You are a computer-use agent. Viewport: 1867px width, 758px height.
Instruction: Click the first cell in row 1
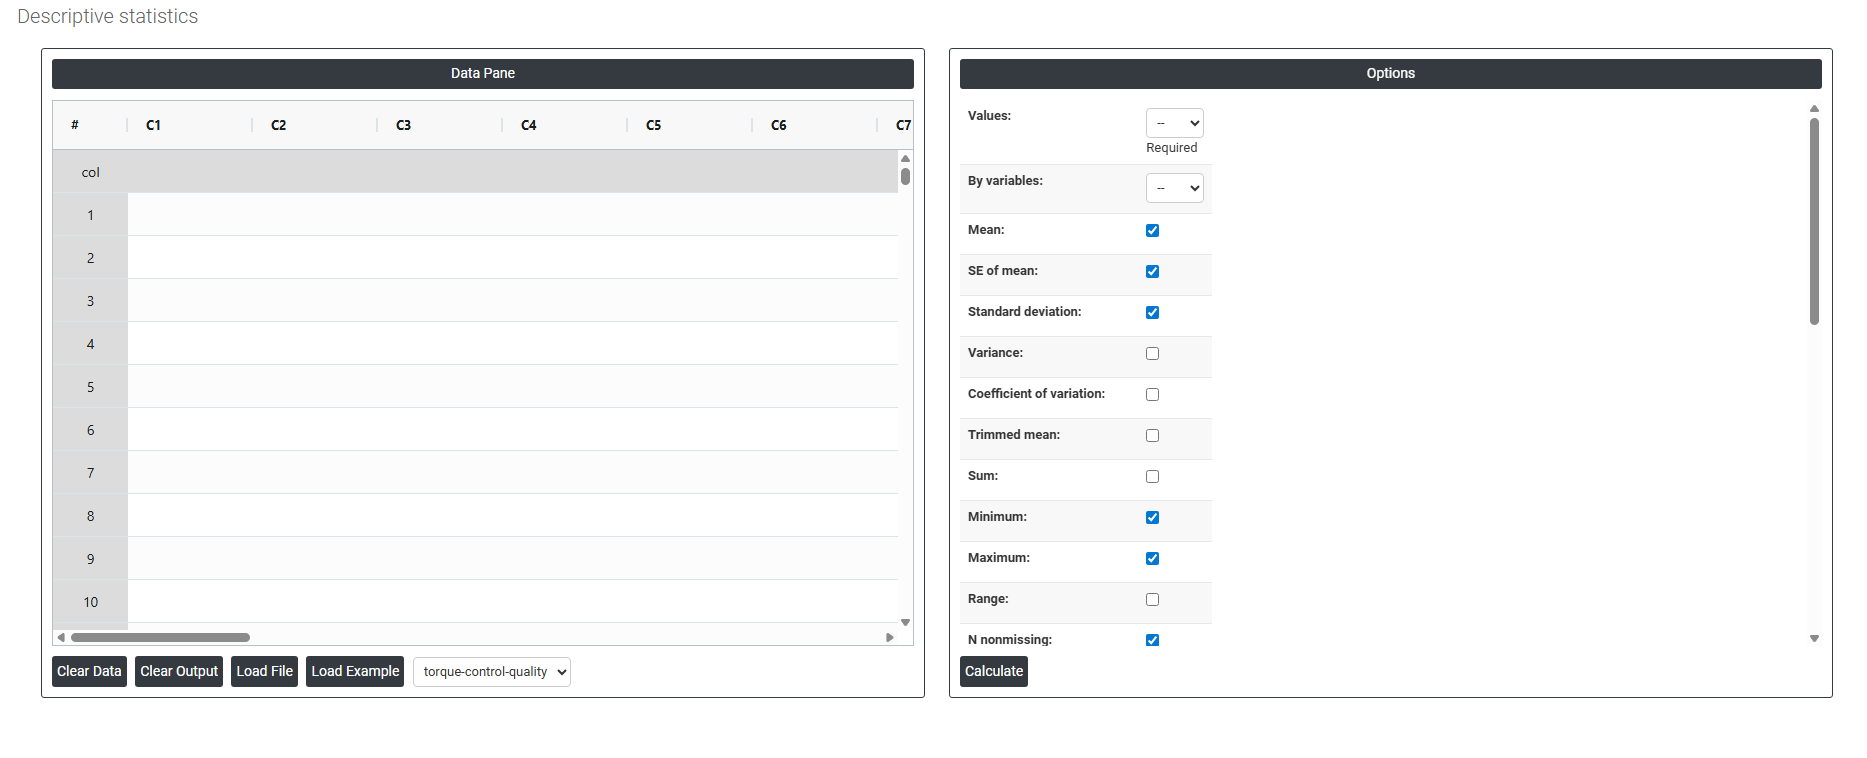click(x=190, y=215)
